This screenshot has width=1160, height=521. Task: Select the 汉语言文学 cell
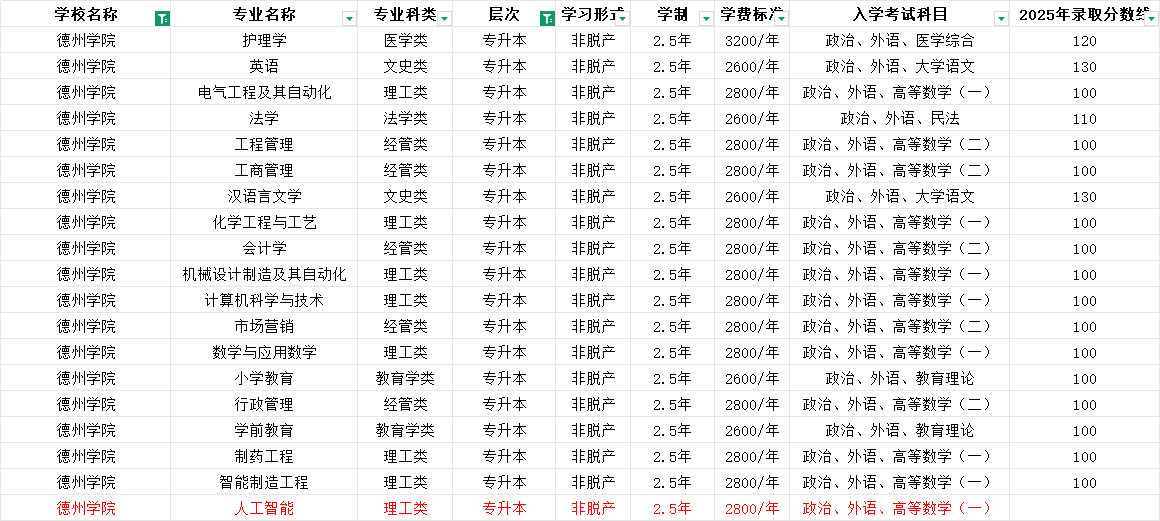point(264,197)
